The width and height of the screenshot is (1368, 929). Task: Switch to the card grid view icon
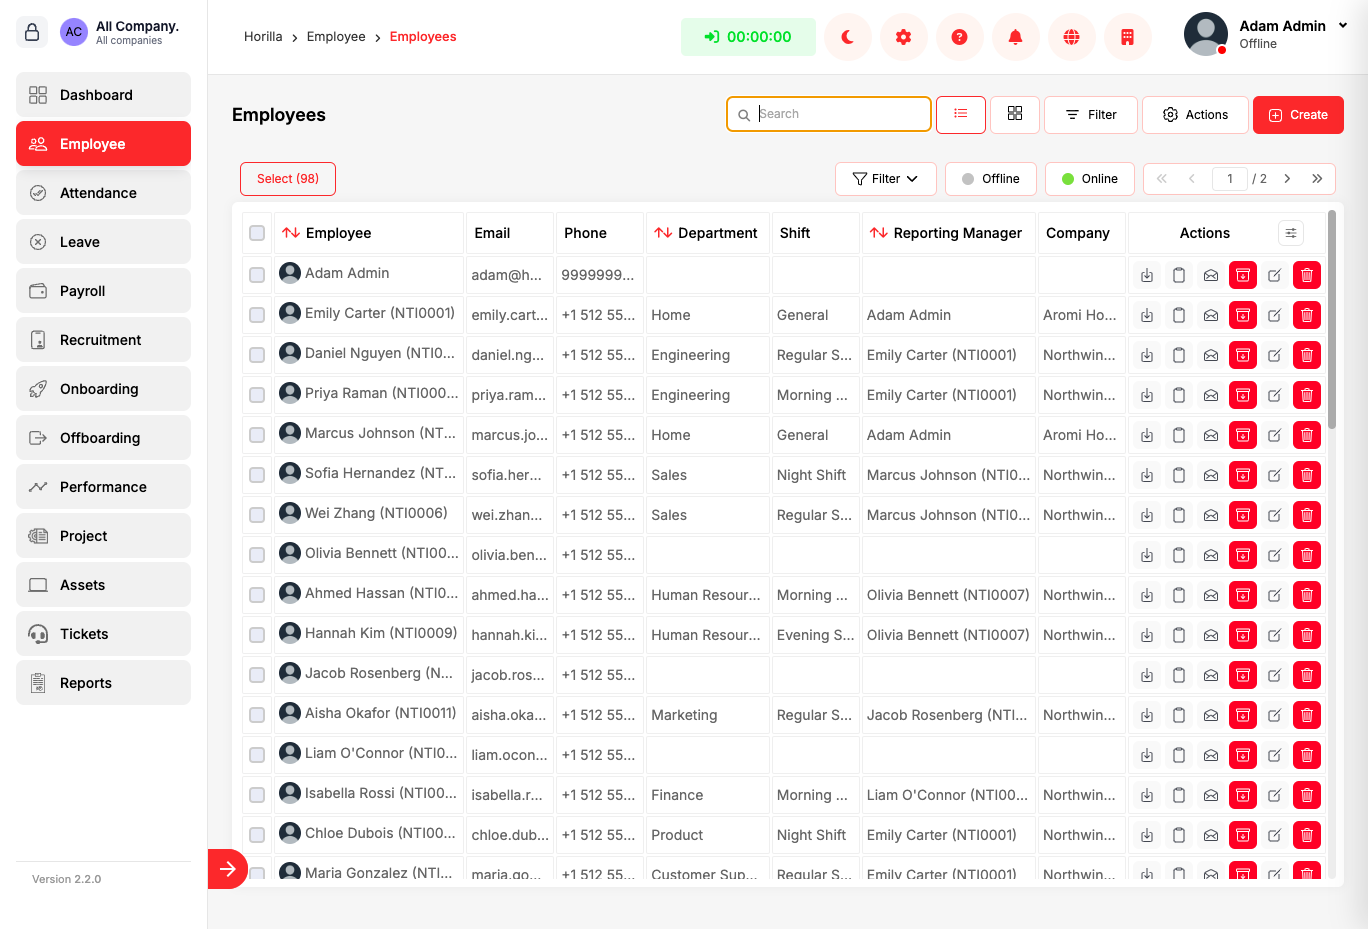pyautogui.click(x=1015, y=114)
